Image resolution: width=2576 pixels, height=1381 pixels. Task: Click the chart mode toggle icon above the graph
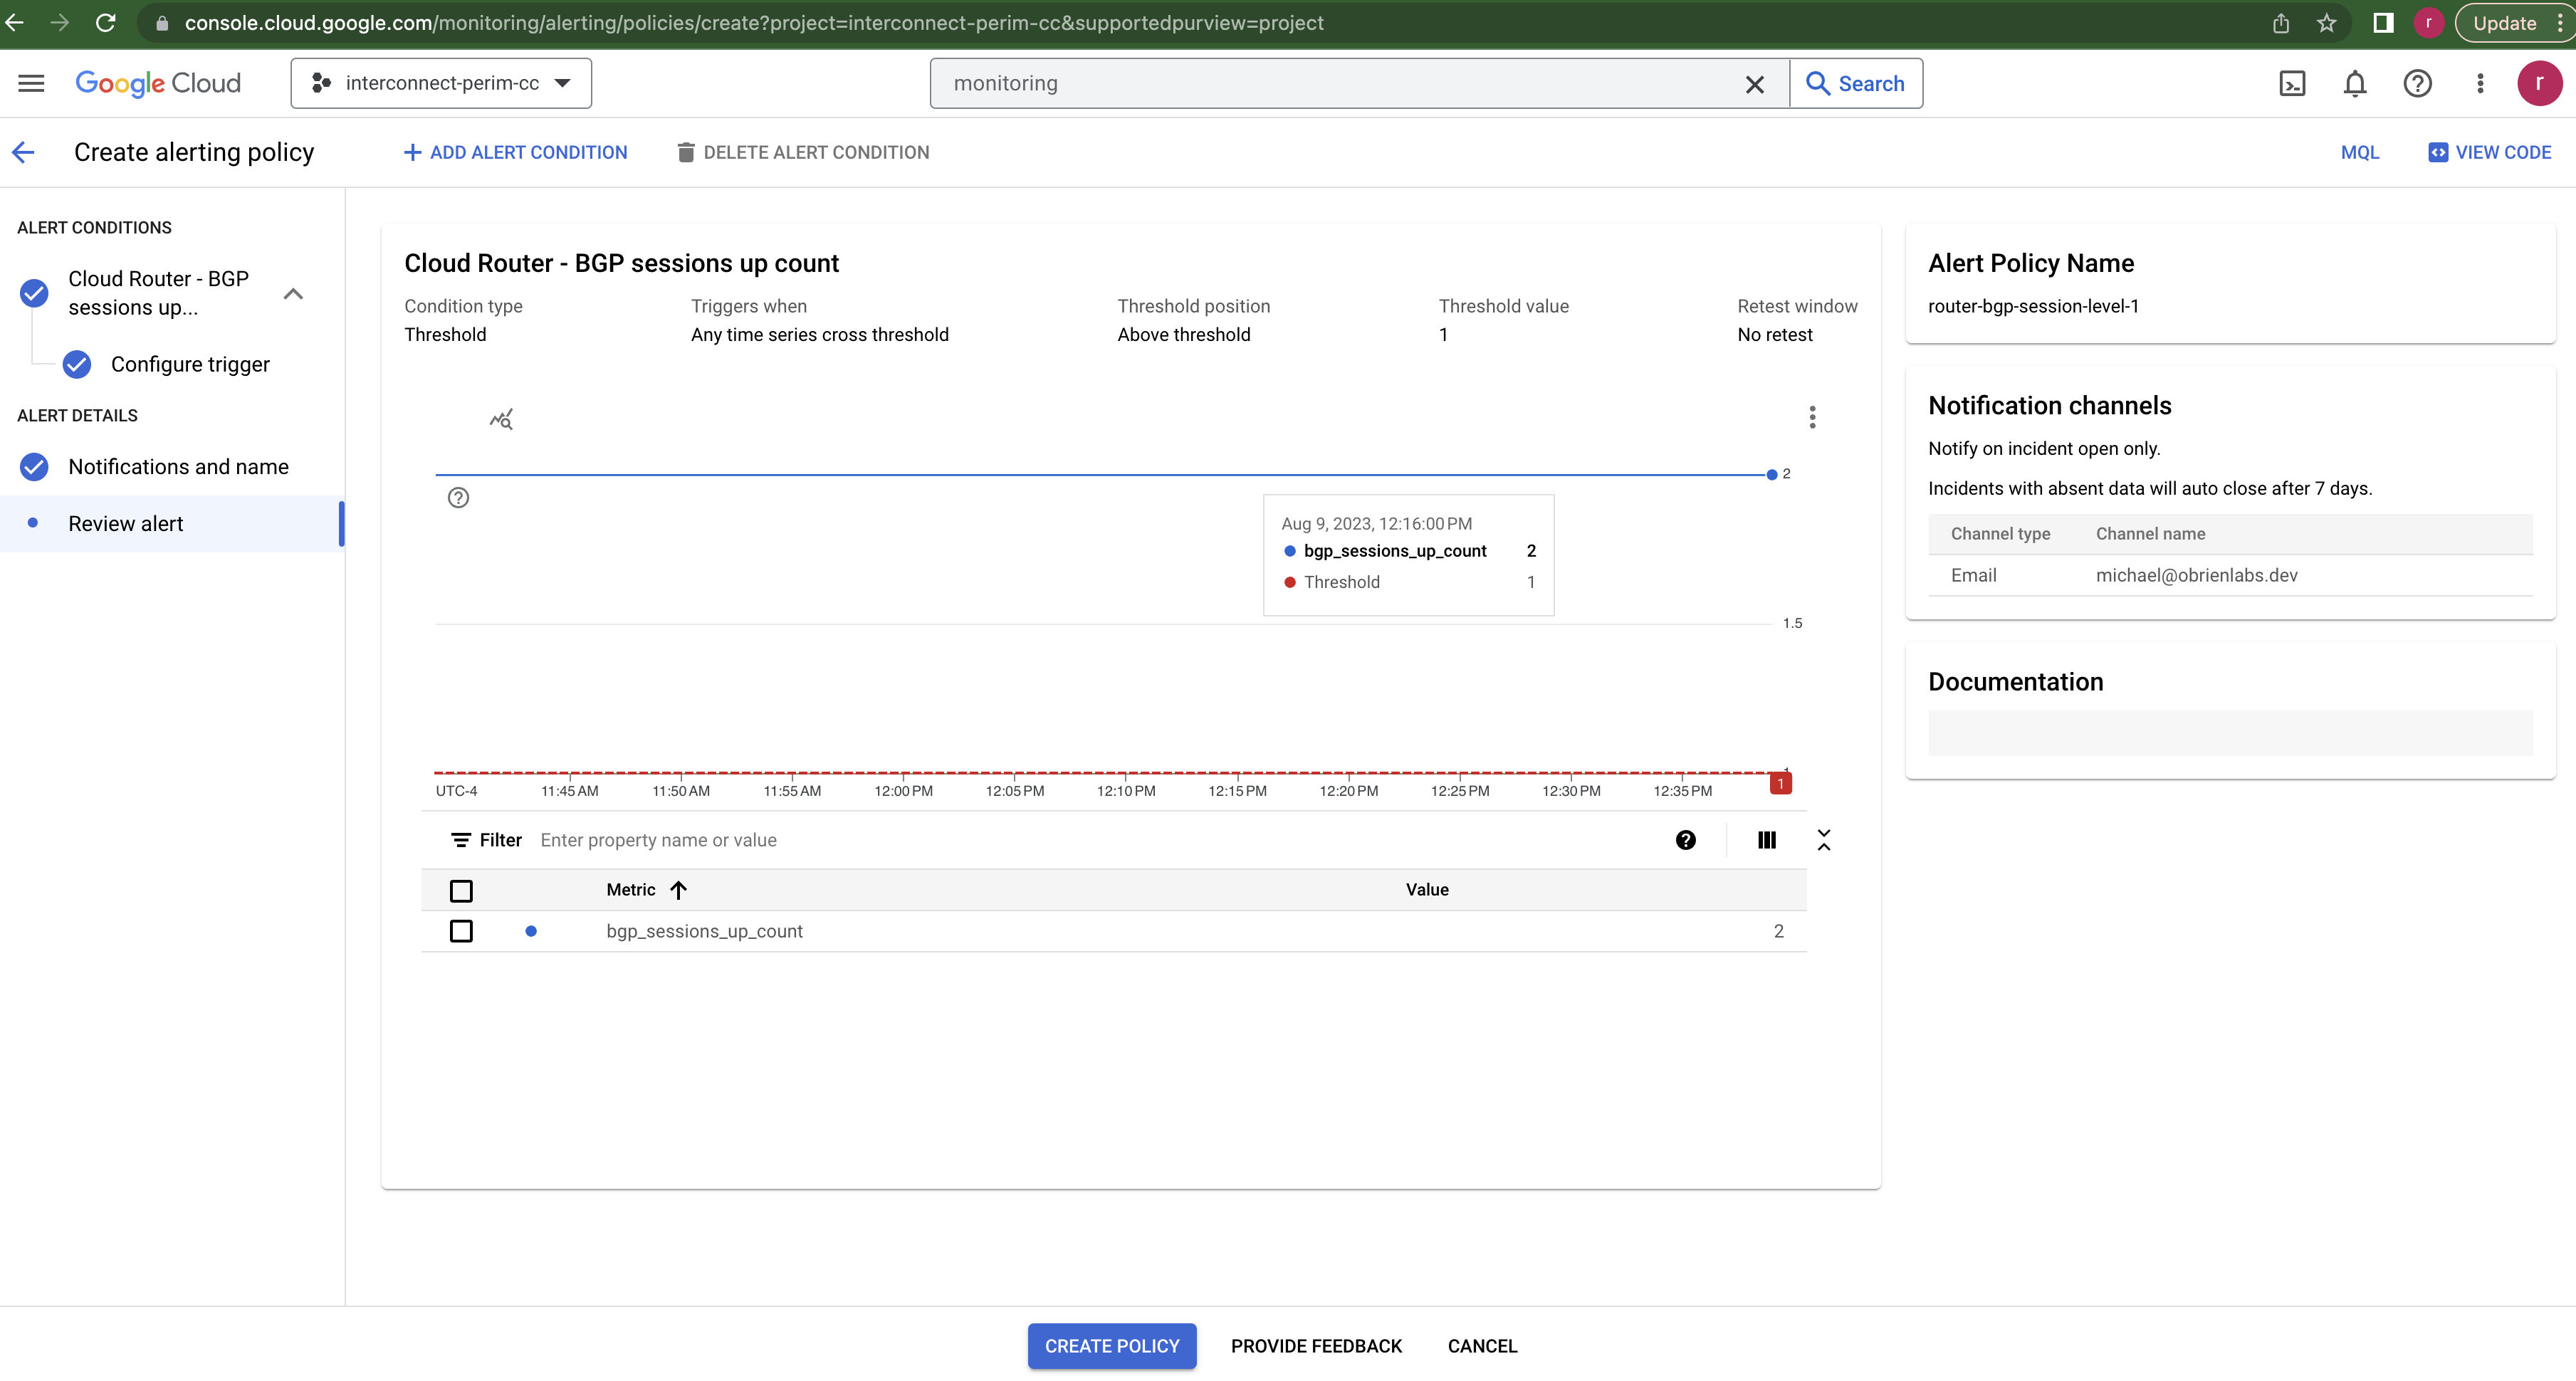(x=502, y=419)
